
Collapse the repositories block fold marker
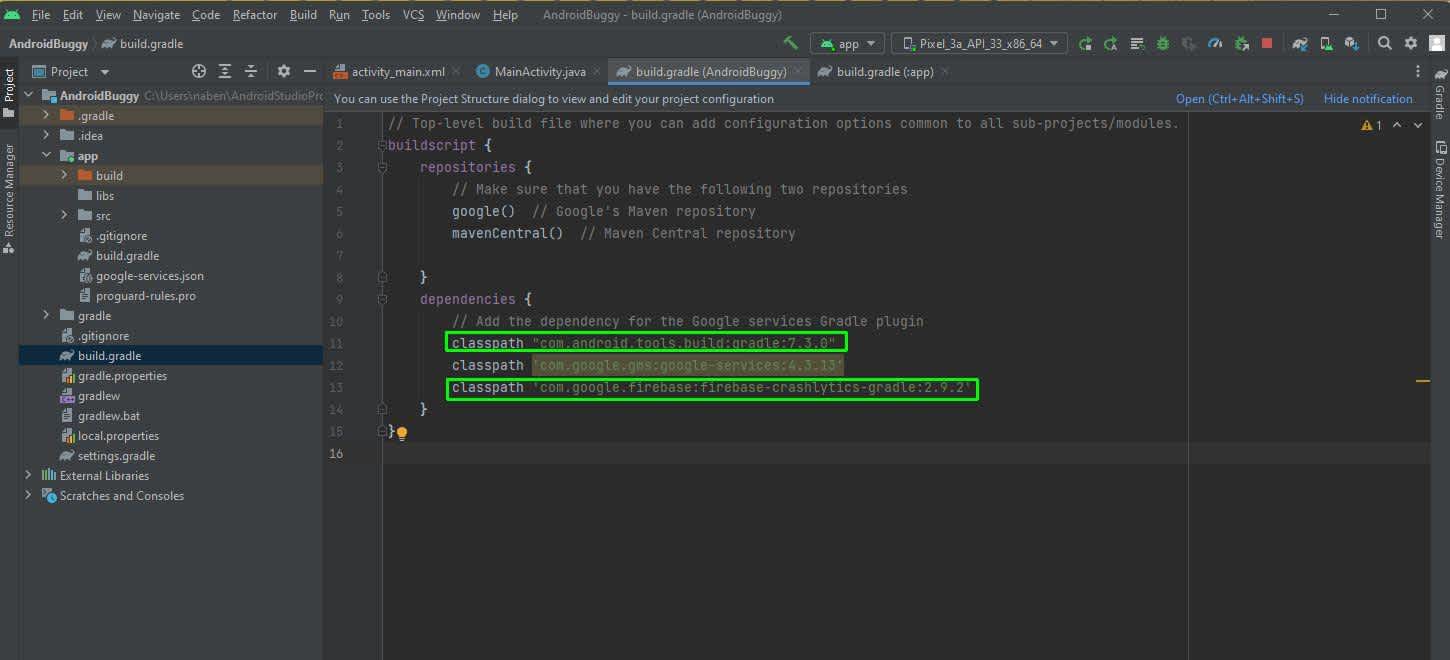coord(382,167)
